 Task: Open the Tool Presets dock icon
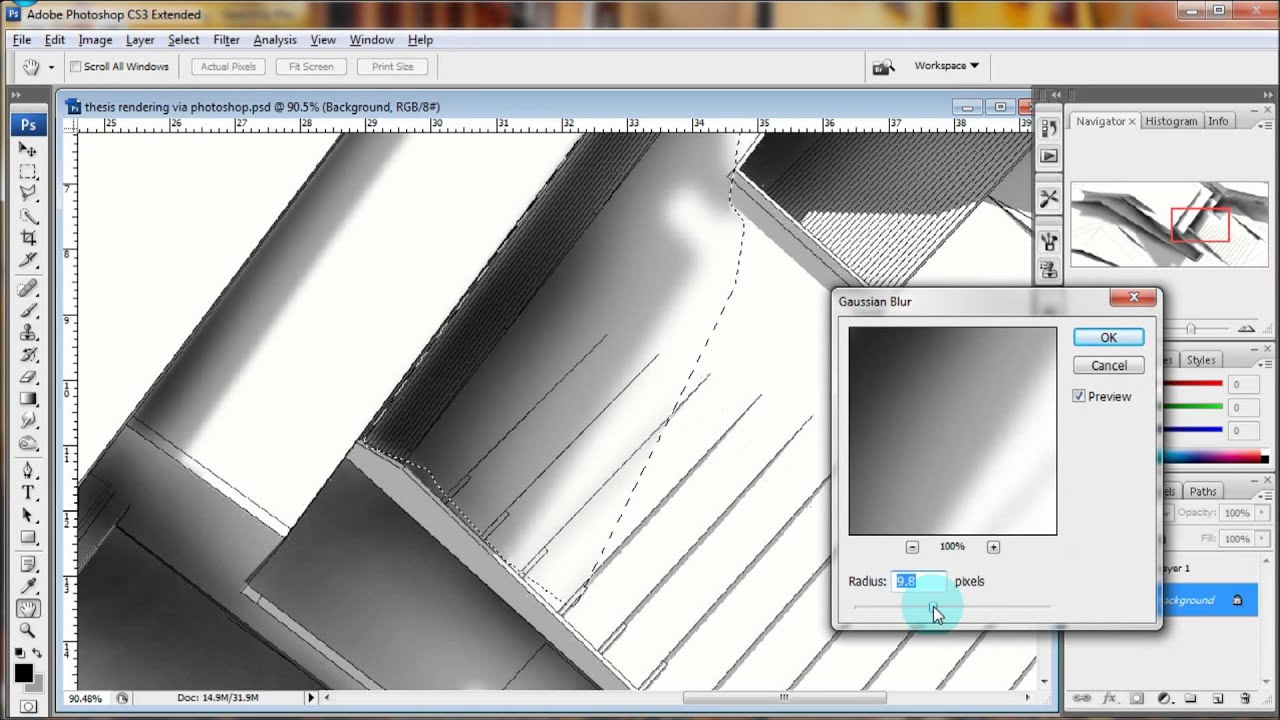pos(1049,198)
